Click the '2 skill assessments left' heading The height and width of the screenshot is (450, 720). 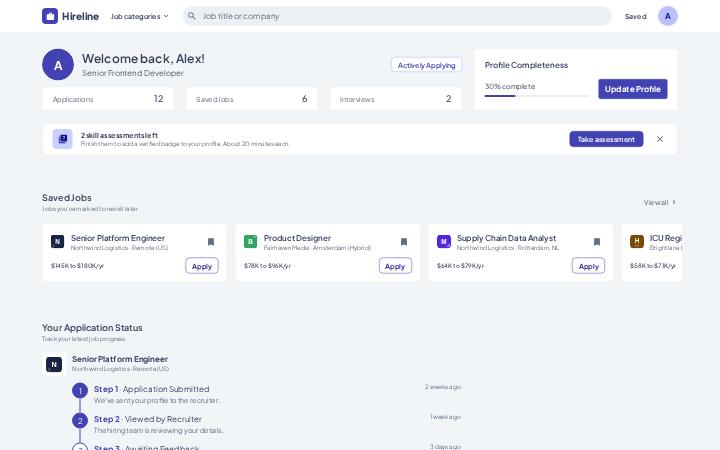[119, 135]
